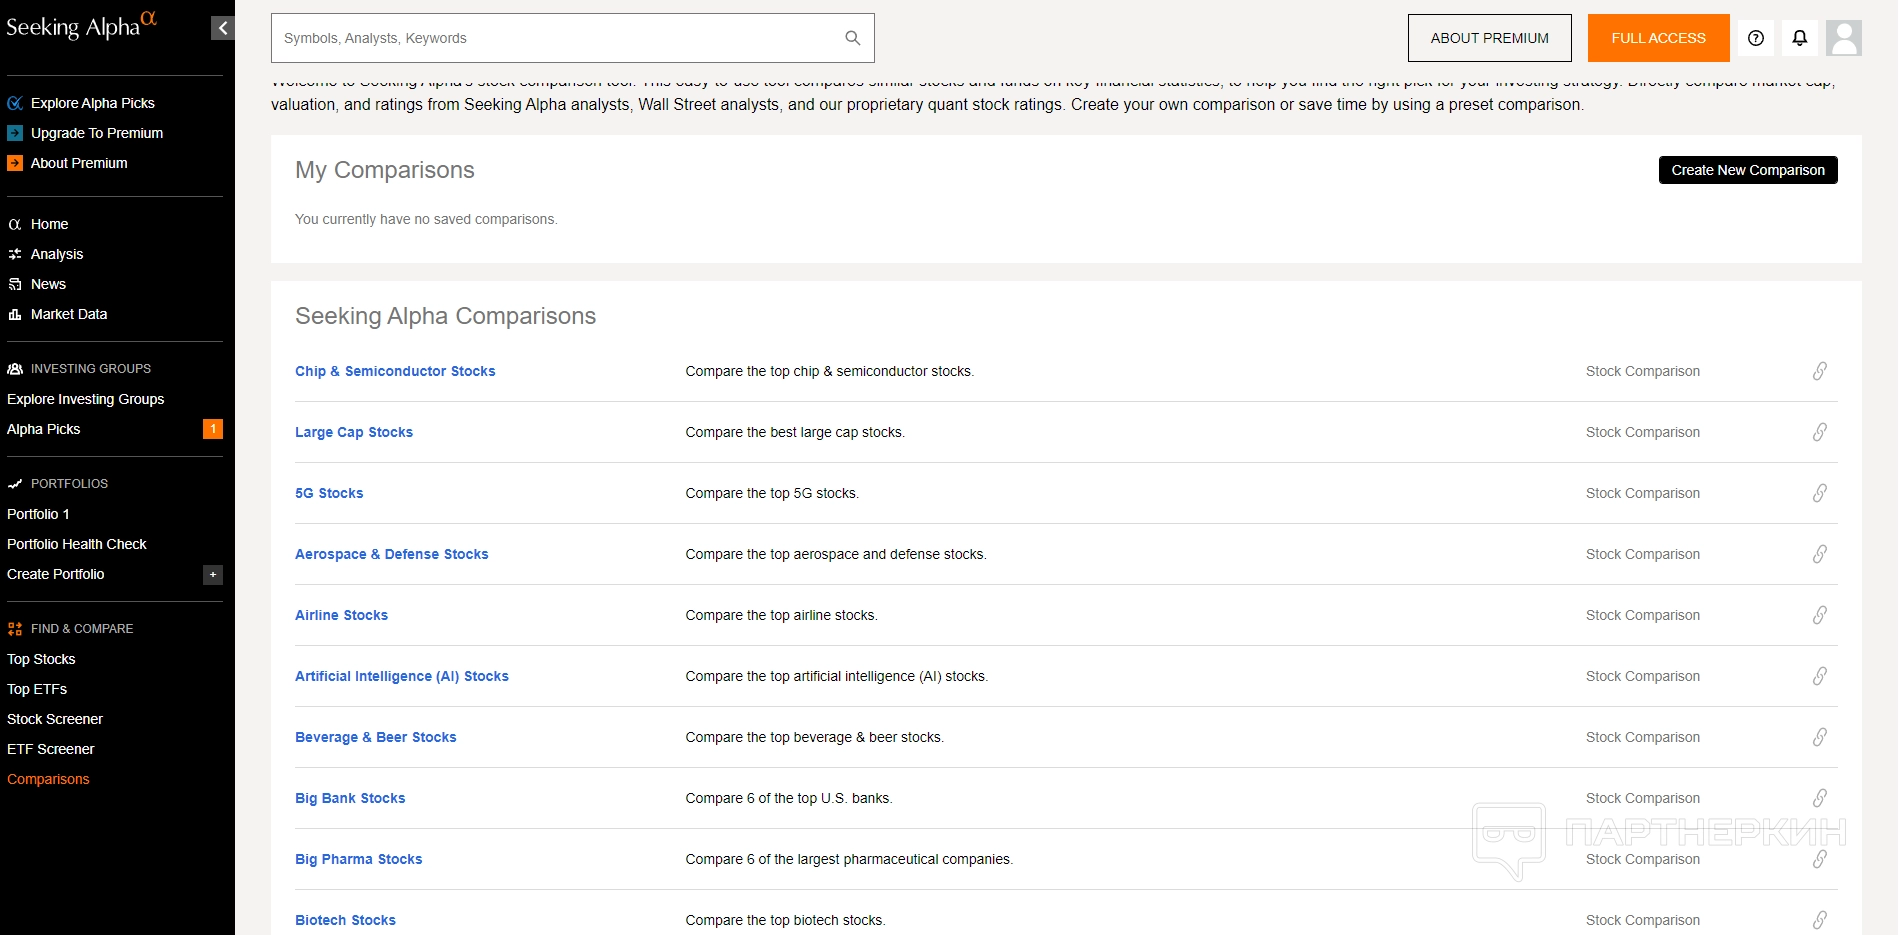Go to Market Data in sidebar
1899x935 pixels.
tap(68, 314)
